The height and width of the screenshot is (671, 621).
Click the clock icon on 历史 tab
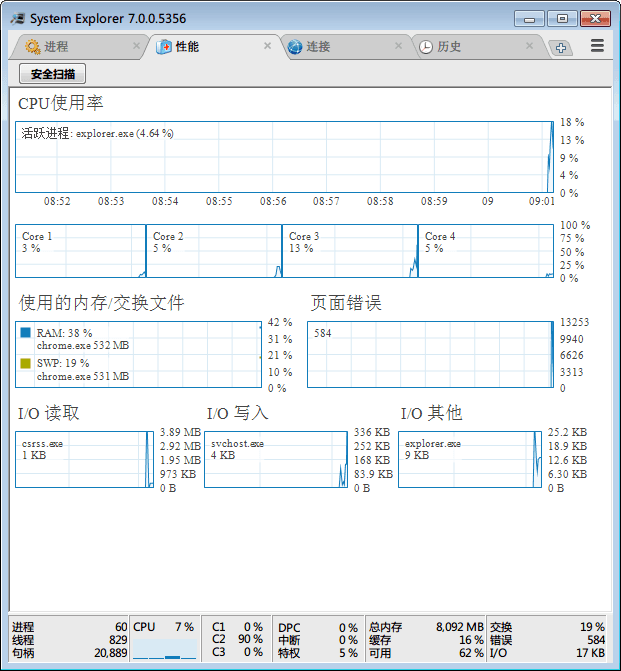[x=425, y=47]
